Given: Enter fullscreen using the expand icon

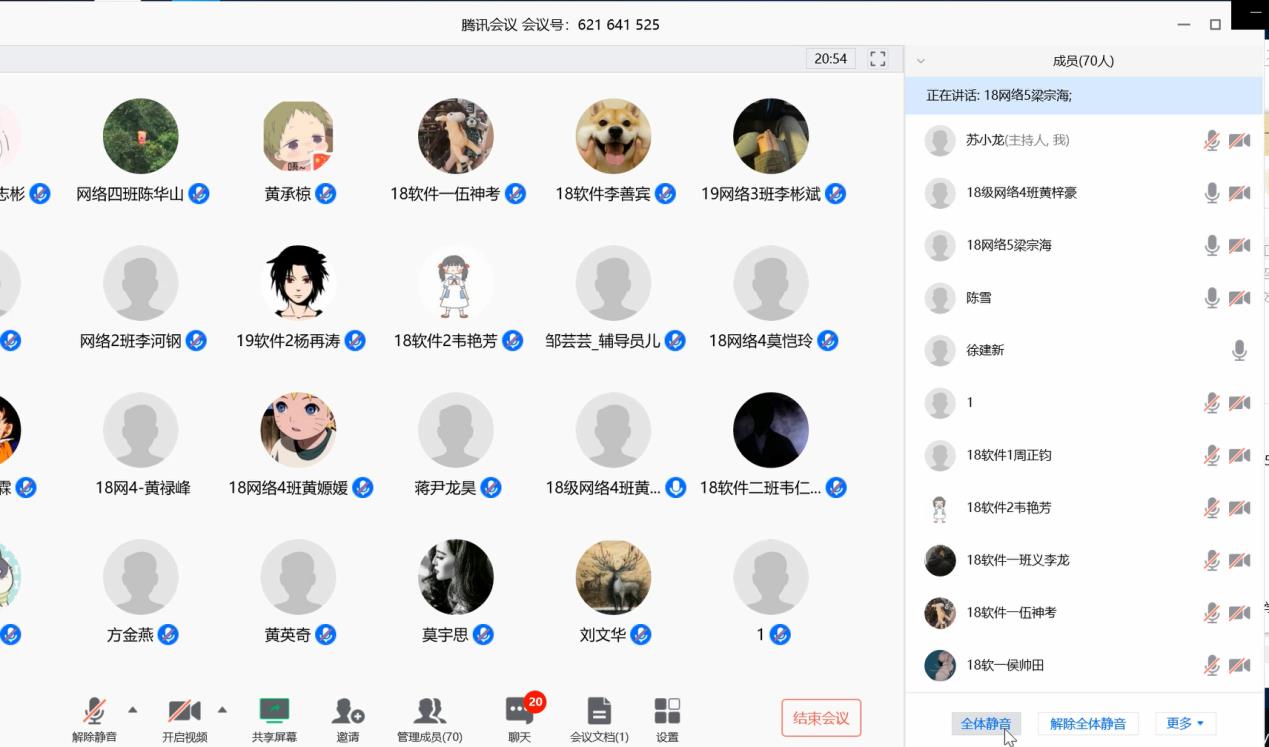Looking at the screenshot, I should [x=878, y=59].
